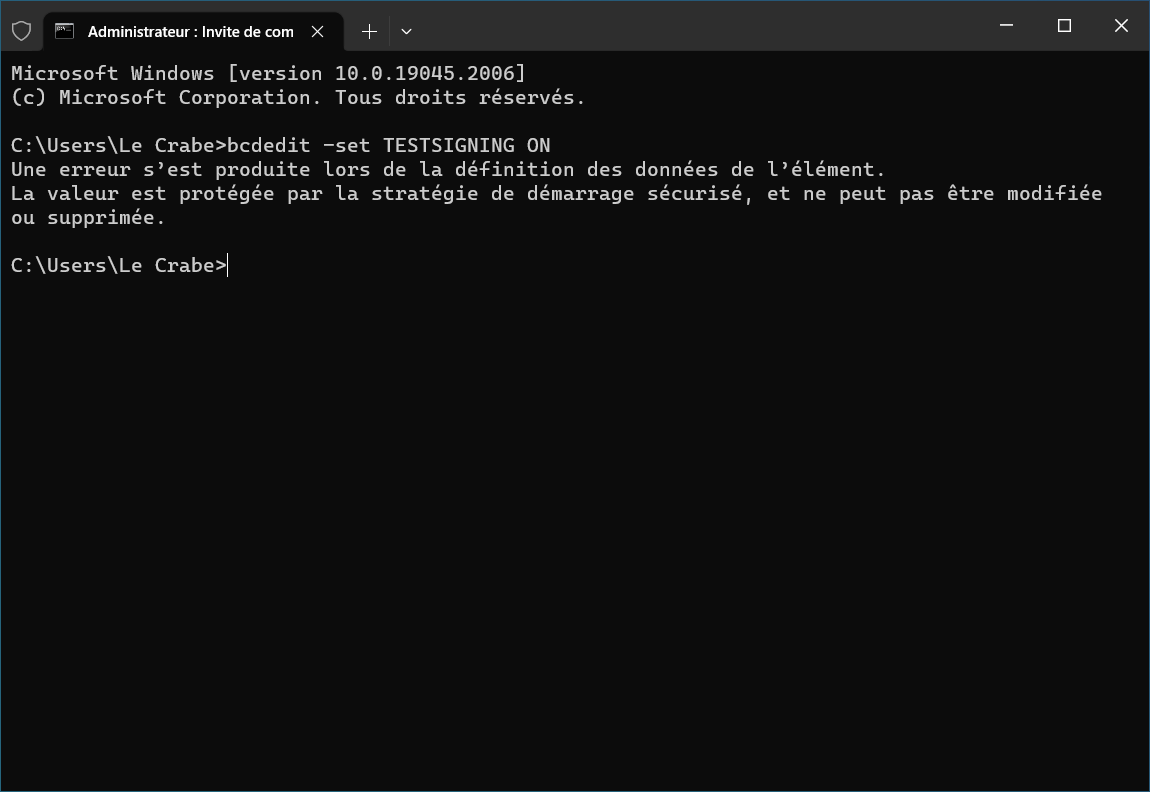Maximize the terminal window
This screenshot has width=1150, height=792.
(1064, 26)
